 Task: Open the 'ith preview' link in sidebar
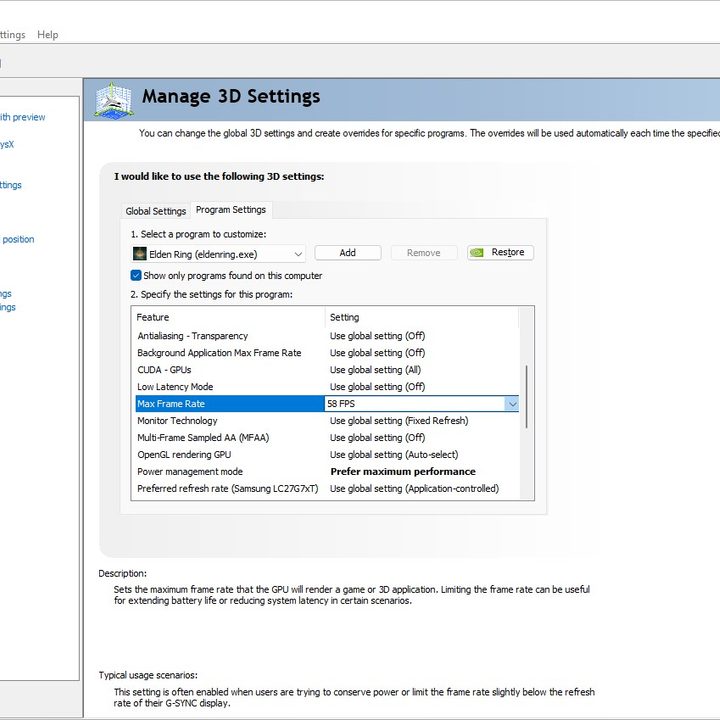coord(22,117)
